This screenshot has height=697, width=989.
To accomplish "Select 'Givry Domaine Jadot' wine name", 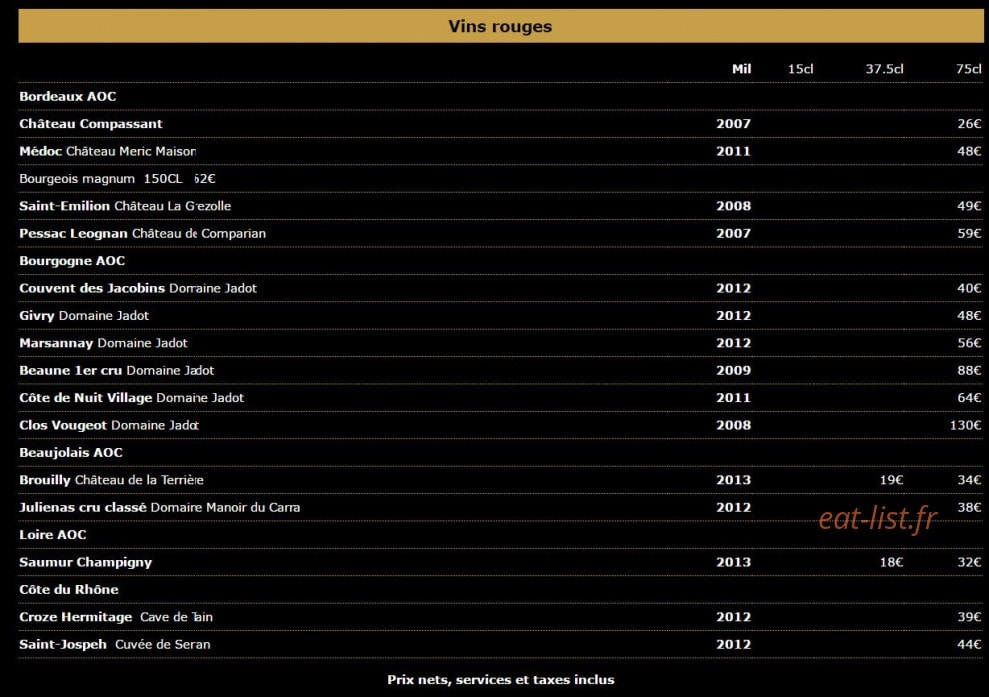I will [x=84, y=316].
